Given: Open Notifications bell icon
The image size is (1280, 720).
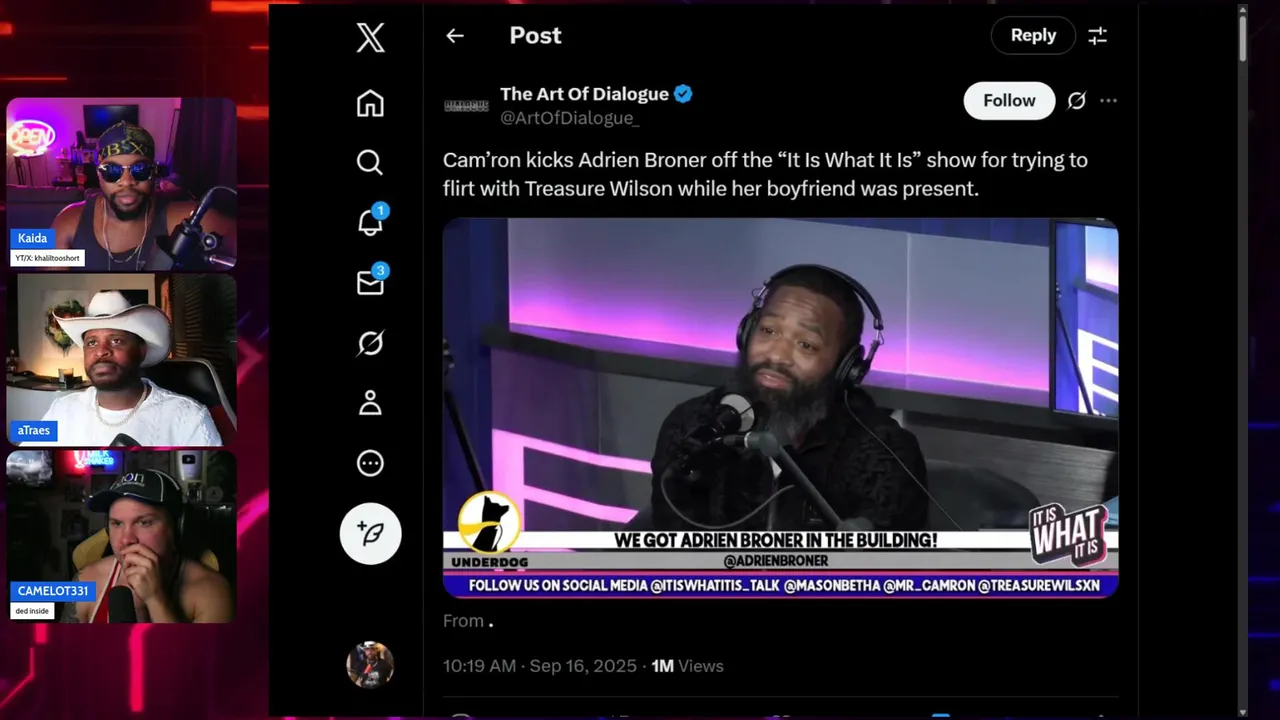Looking at the screenshot, I should [x=371, y=221].
